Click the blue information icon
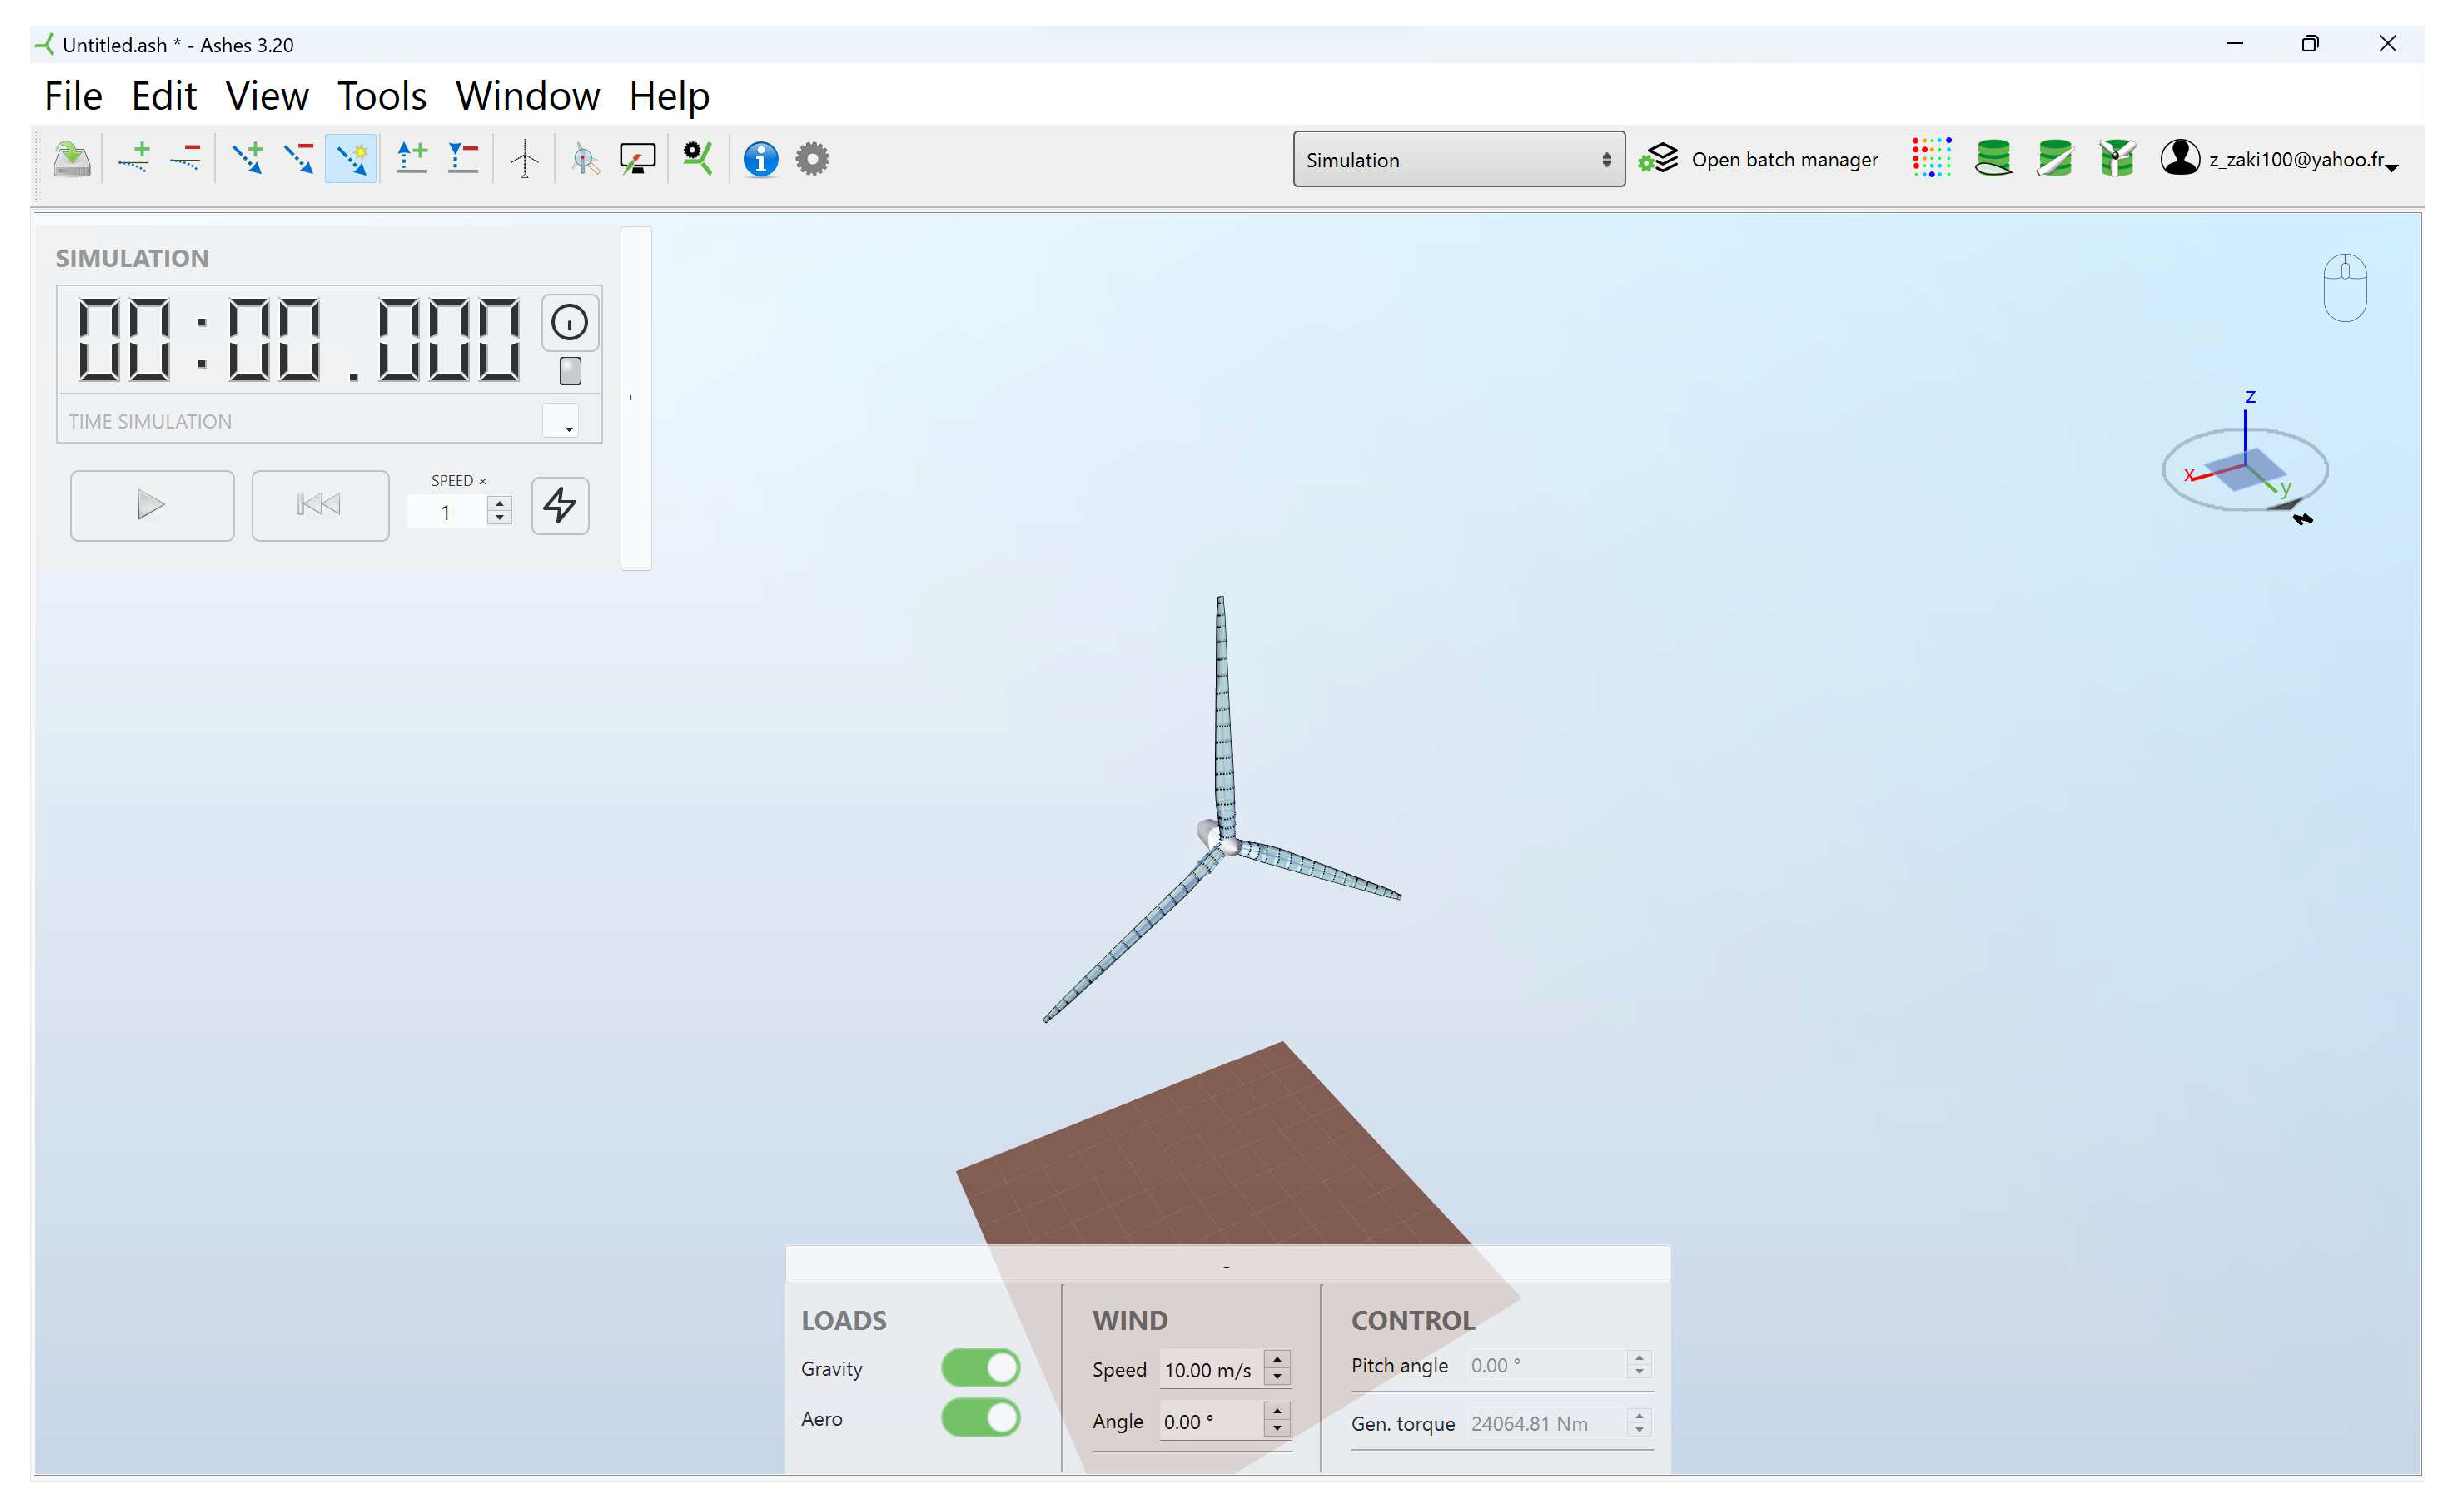This screenshot has height=1492, width=2450. [x=760, y=159]
